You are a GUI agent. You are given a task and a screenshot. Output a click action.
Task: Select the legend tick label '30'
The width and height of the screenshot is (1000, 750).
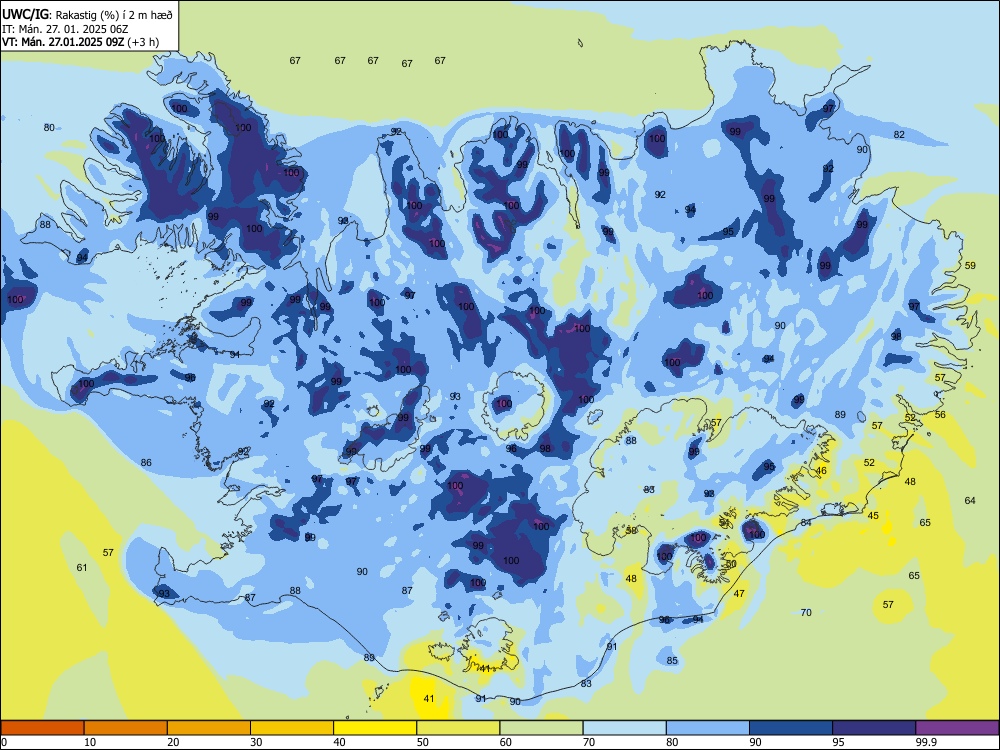256,742
